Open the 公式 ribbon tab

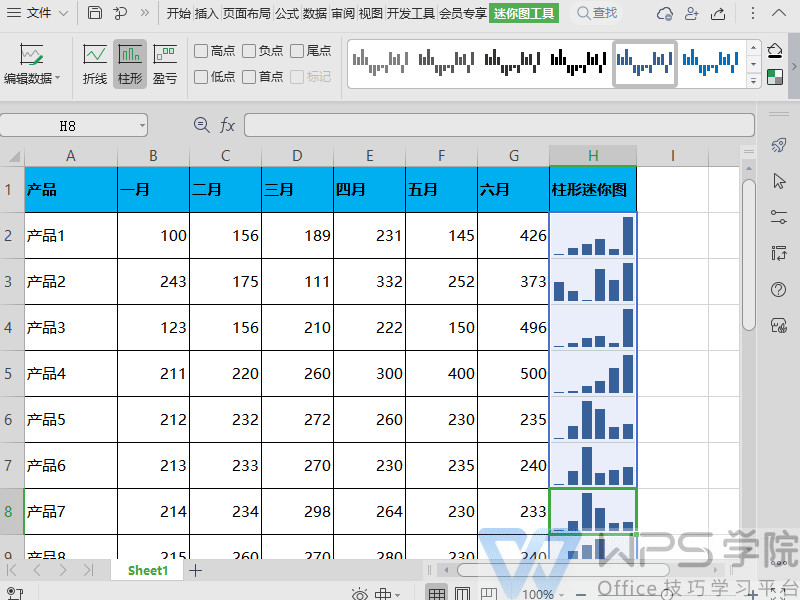pyautogui.click(x=287, y=13)
